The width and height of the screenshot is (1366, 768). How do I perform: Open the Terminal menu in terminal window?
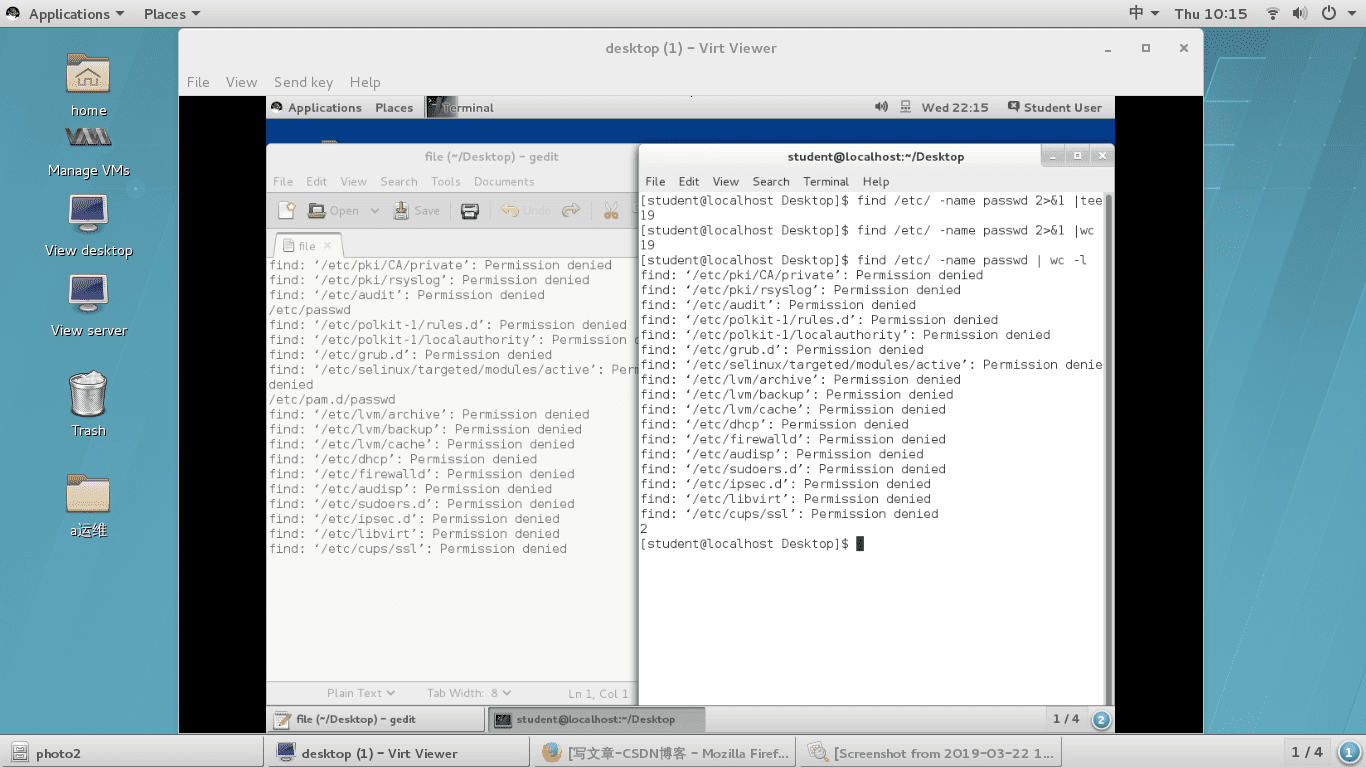(x=825, y=181)
